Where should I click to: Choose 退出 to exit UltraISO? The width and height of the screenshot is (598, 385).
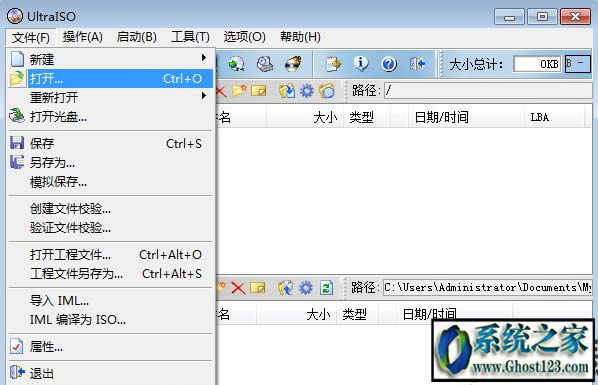point(111,373)
